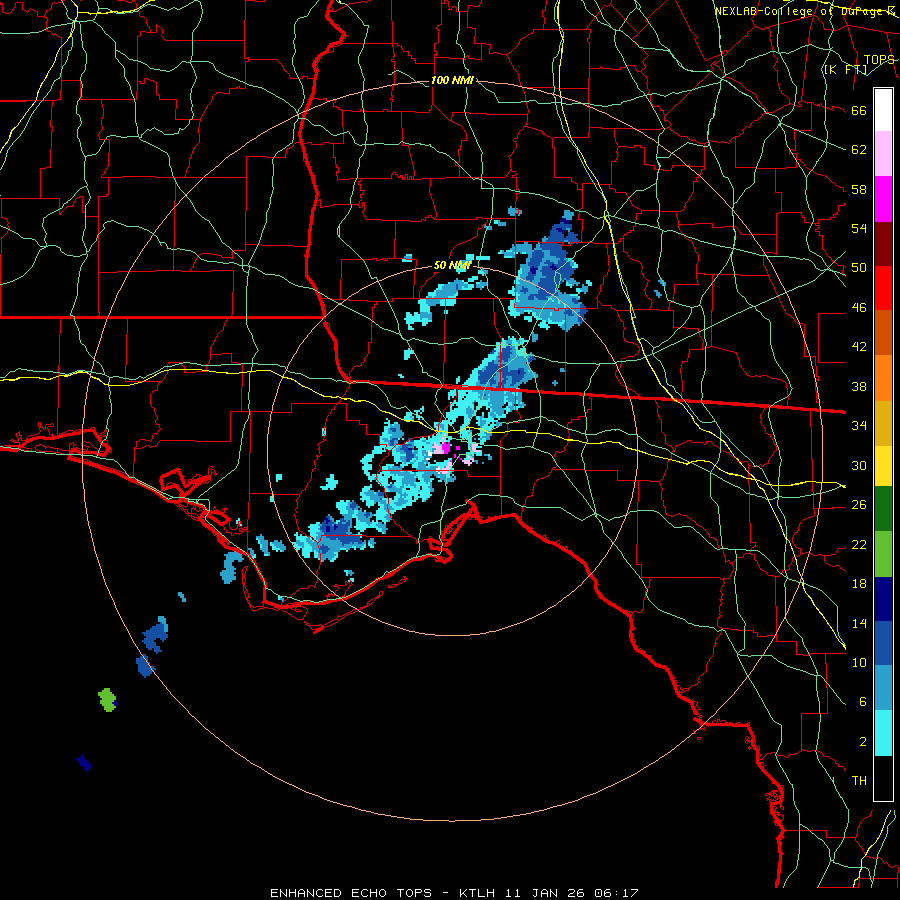This screenshot has width=900, height=900.
Task: Click the dark orange legend swatch
Action: [x=883, y=332]
